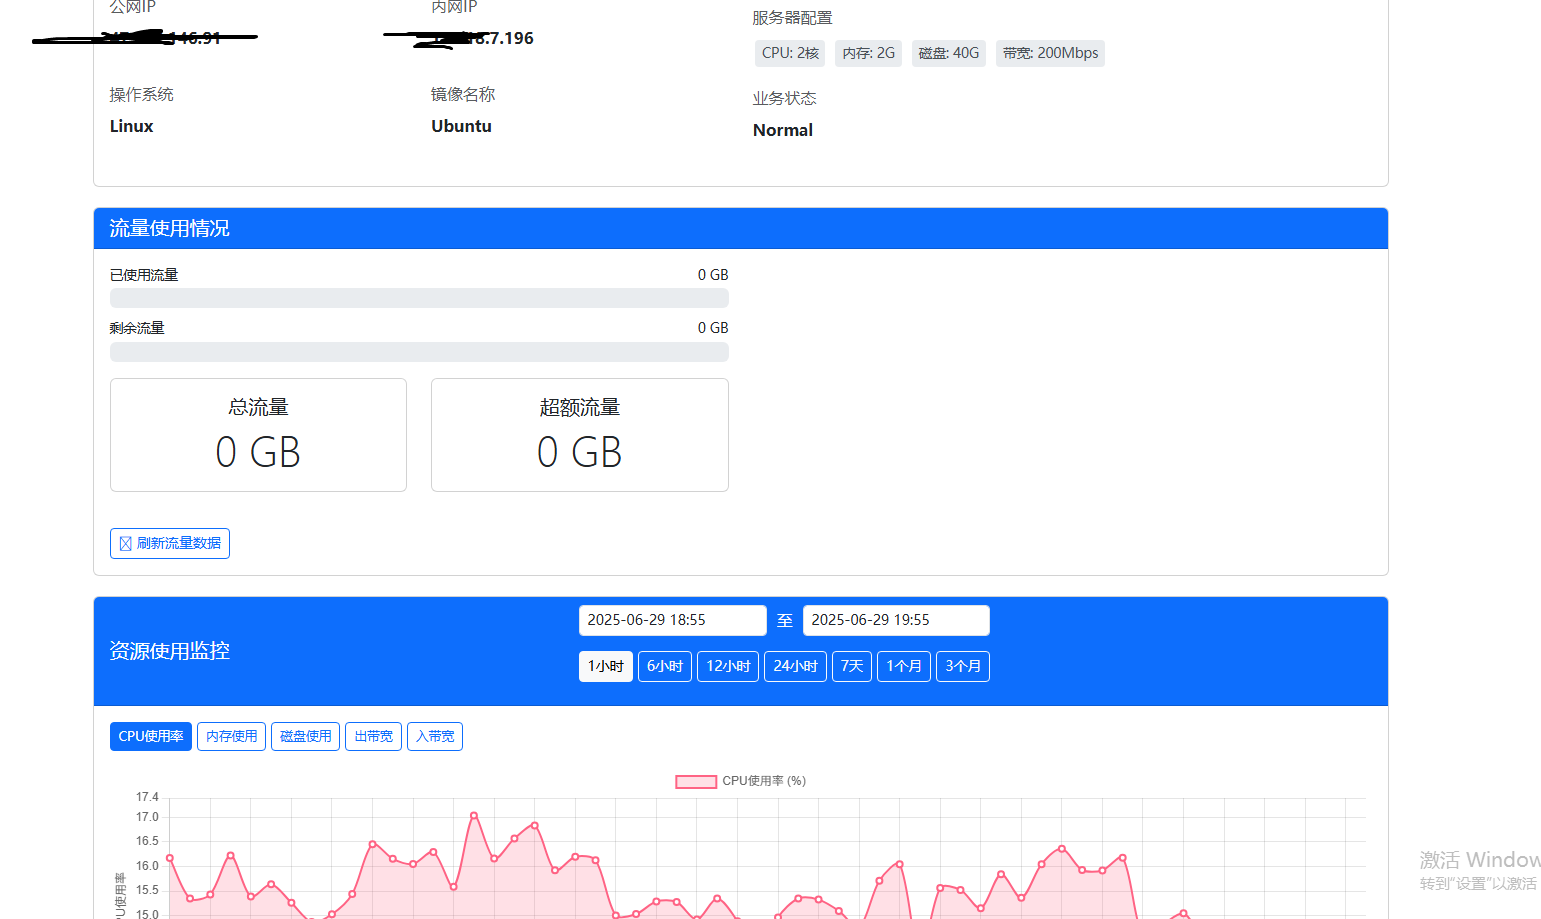Screen dimensions: 1541x919
Task: Click the 操作系统 label
Action: pos(142,95)
